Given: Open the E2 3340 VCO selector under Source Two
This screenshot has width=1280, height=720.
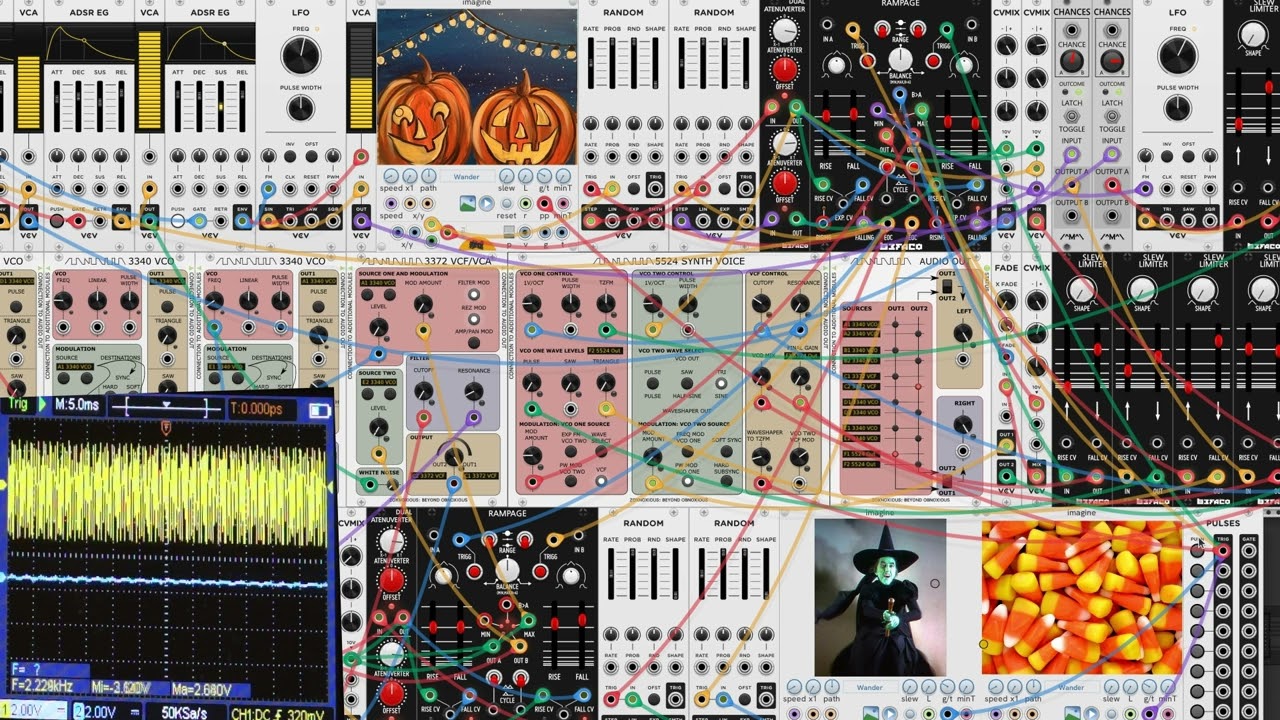Looking at the screenshot, I should click(x=379, y=382).
